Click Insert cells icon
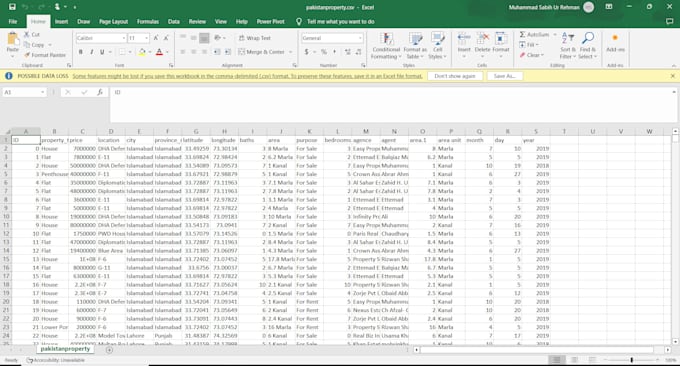Image resolution: width=680 pixels, height=366 pixels. click(464, 39)
